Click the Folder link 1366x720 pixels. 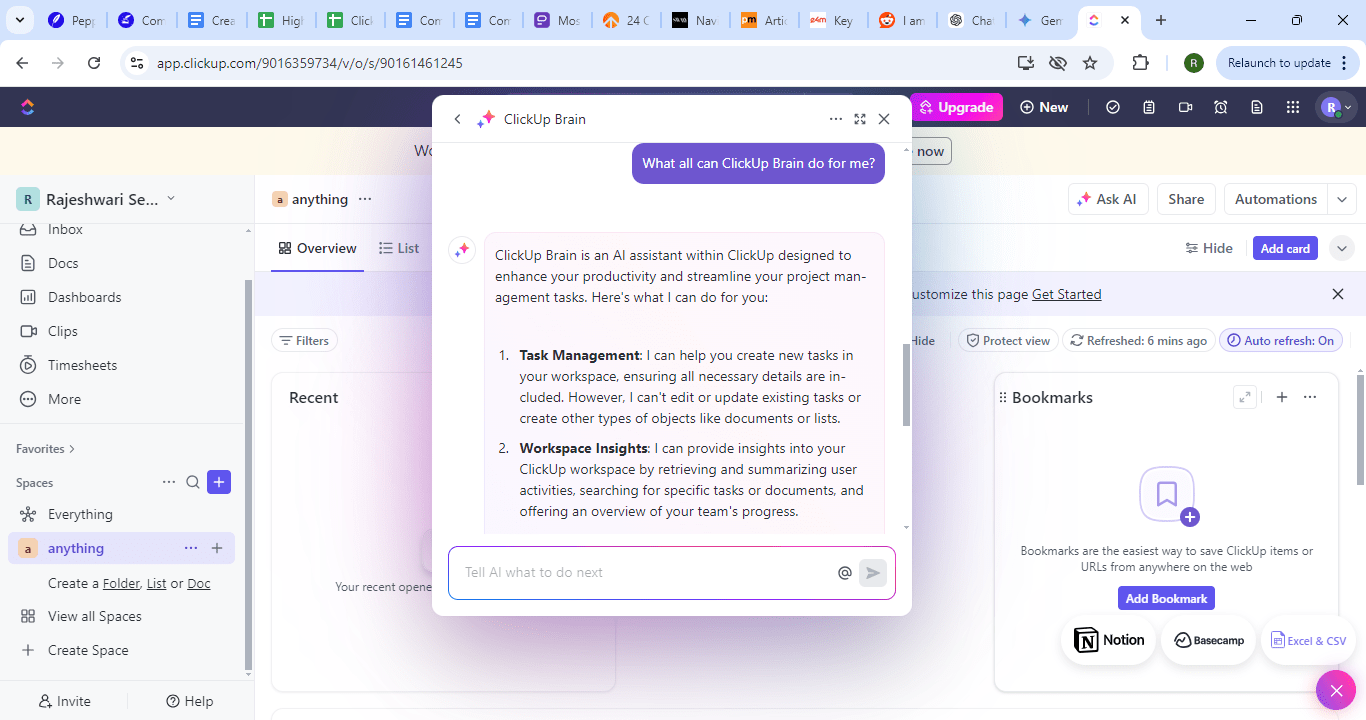tap(121, 583)
